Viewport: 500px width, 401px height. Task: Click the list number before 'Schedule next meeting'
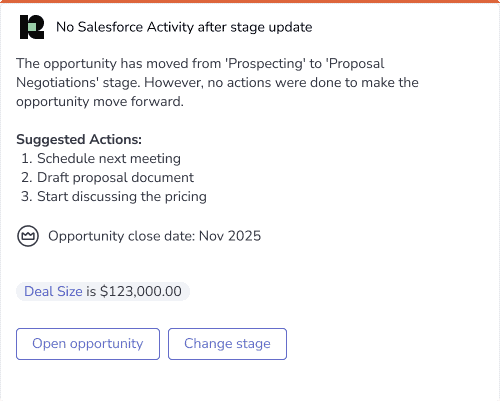(27, 158)
